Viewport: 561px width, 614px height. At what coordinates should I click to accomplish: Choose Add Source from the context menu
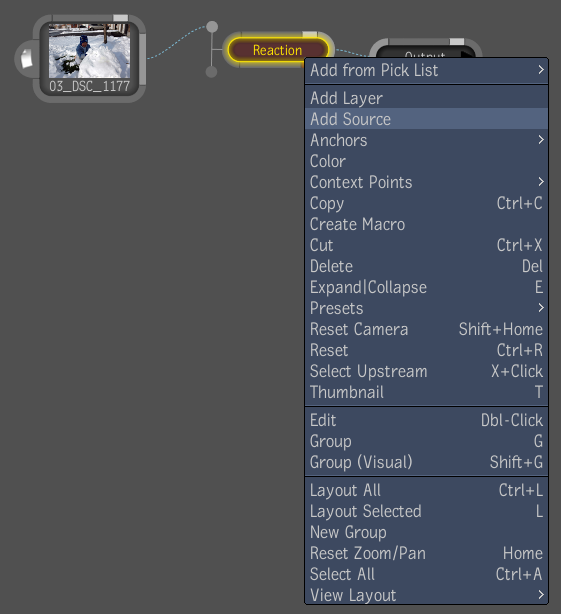426,119
